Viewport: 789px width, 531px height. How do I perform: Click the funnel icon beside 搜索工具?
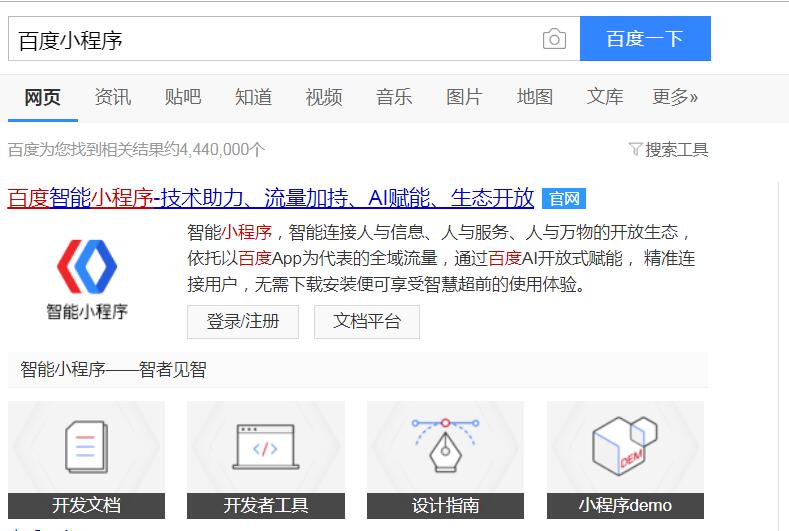[636, 149]
